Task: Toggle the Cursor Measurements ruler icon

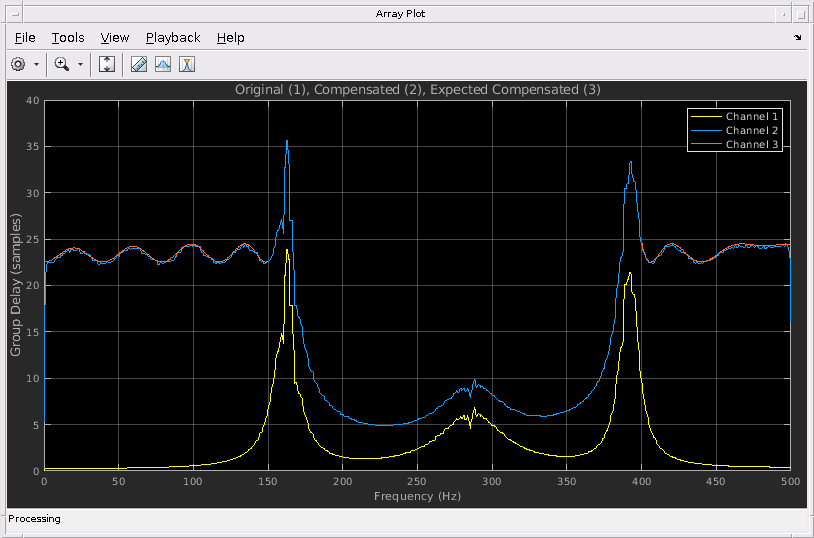Action: point(139,64)
